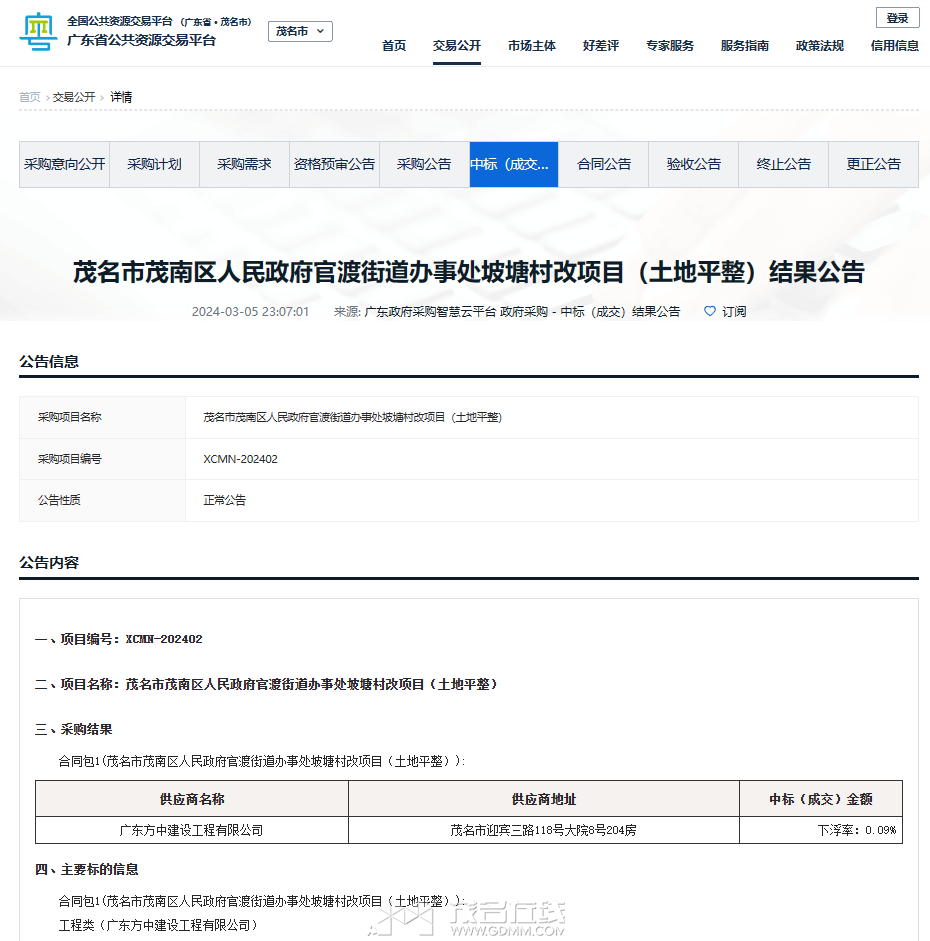The width and height of the screenshot is (930, 941).
Task: Click the 四、主要标的信息 heading
Action: pyautogui.click(x=86, y=869)
